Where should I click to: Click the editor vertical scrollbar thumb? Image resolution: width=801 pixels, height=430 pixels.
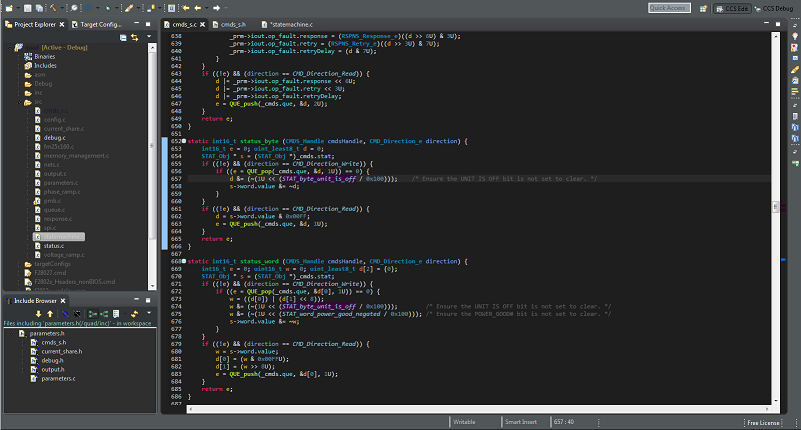(775, 207)
